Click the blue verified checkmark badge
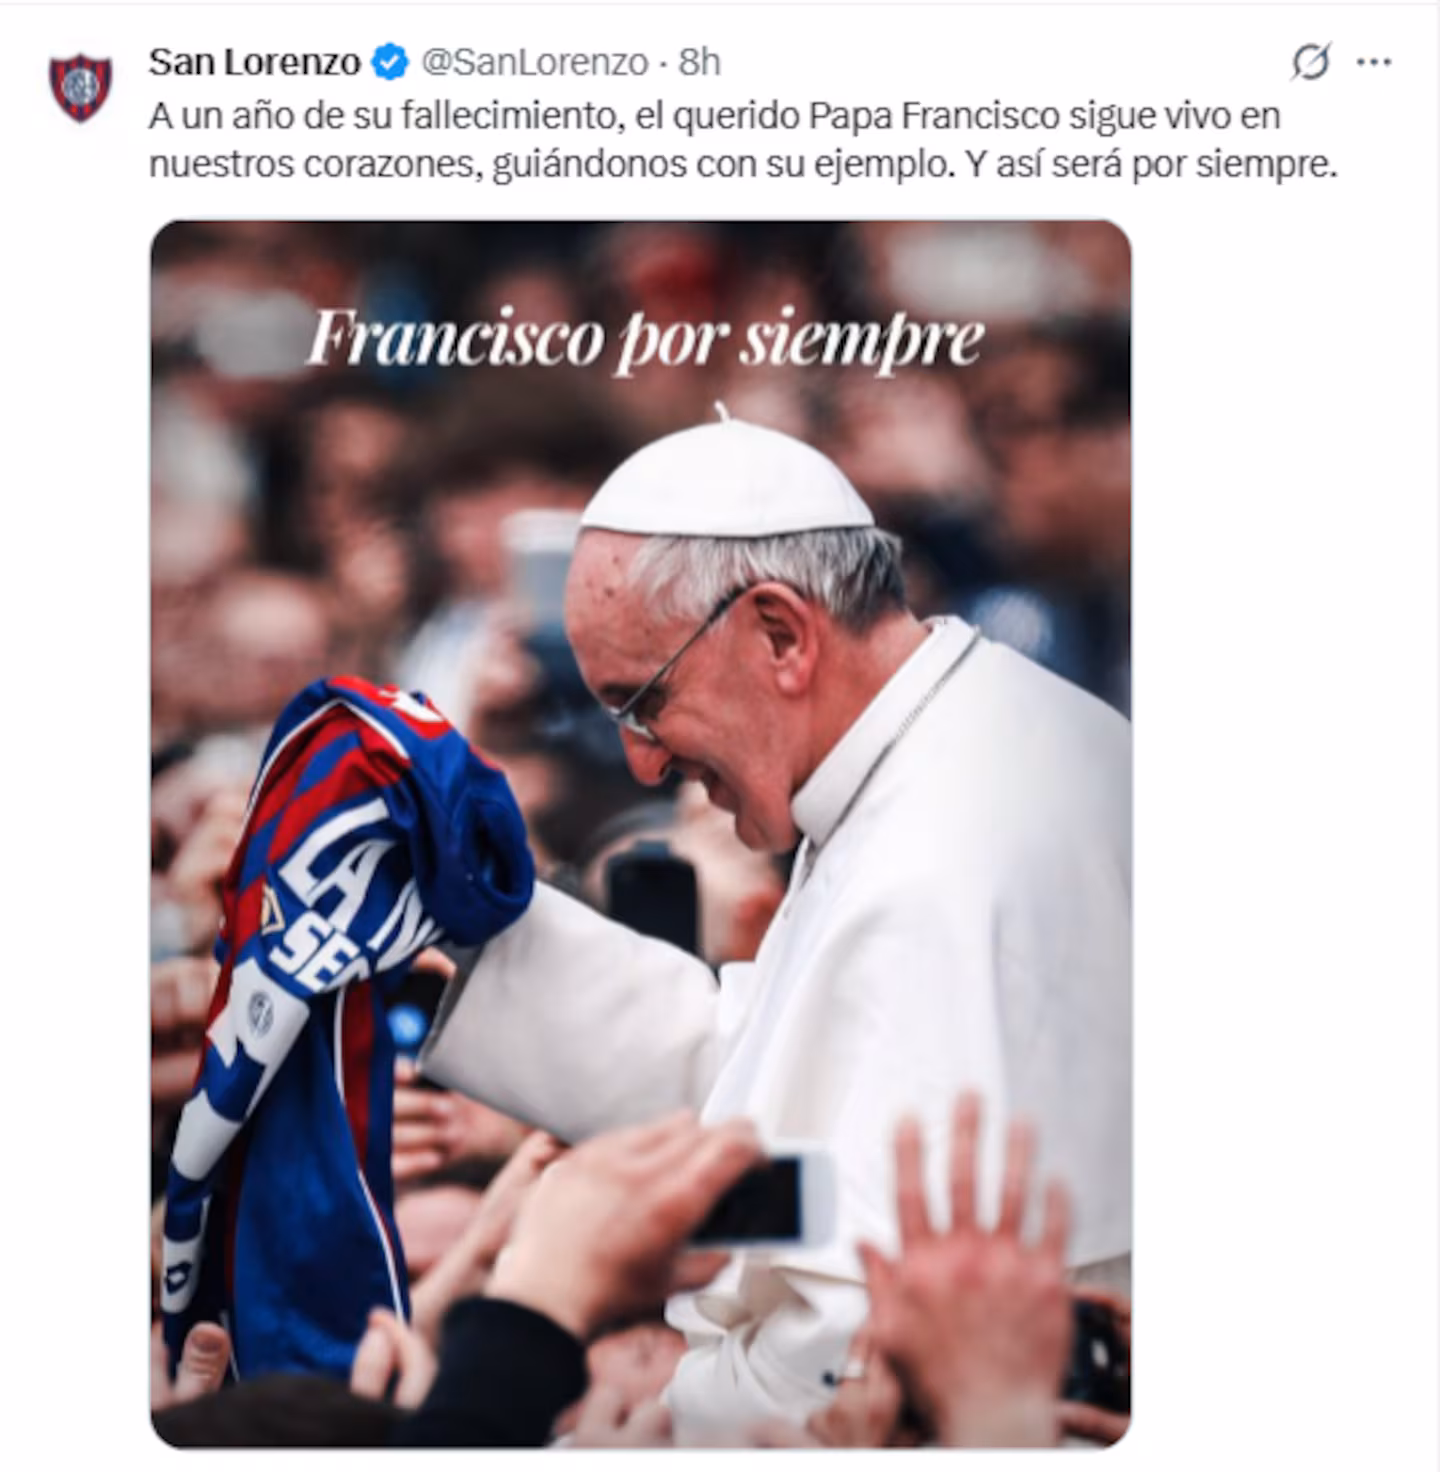 coord(390,63)
